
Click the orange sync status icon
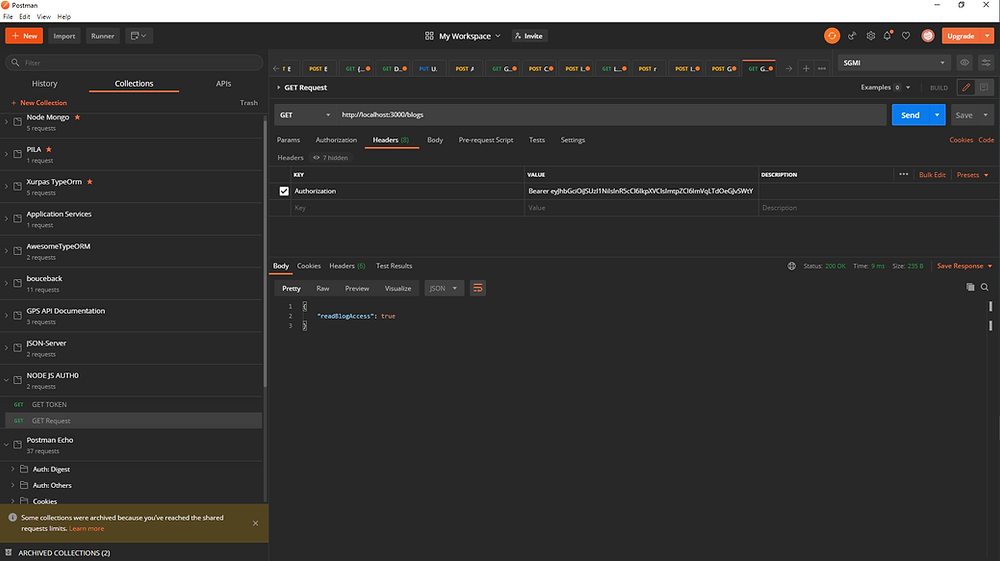click(832, 36)
